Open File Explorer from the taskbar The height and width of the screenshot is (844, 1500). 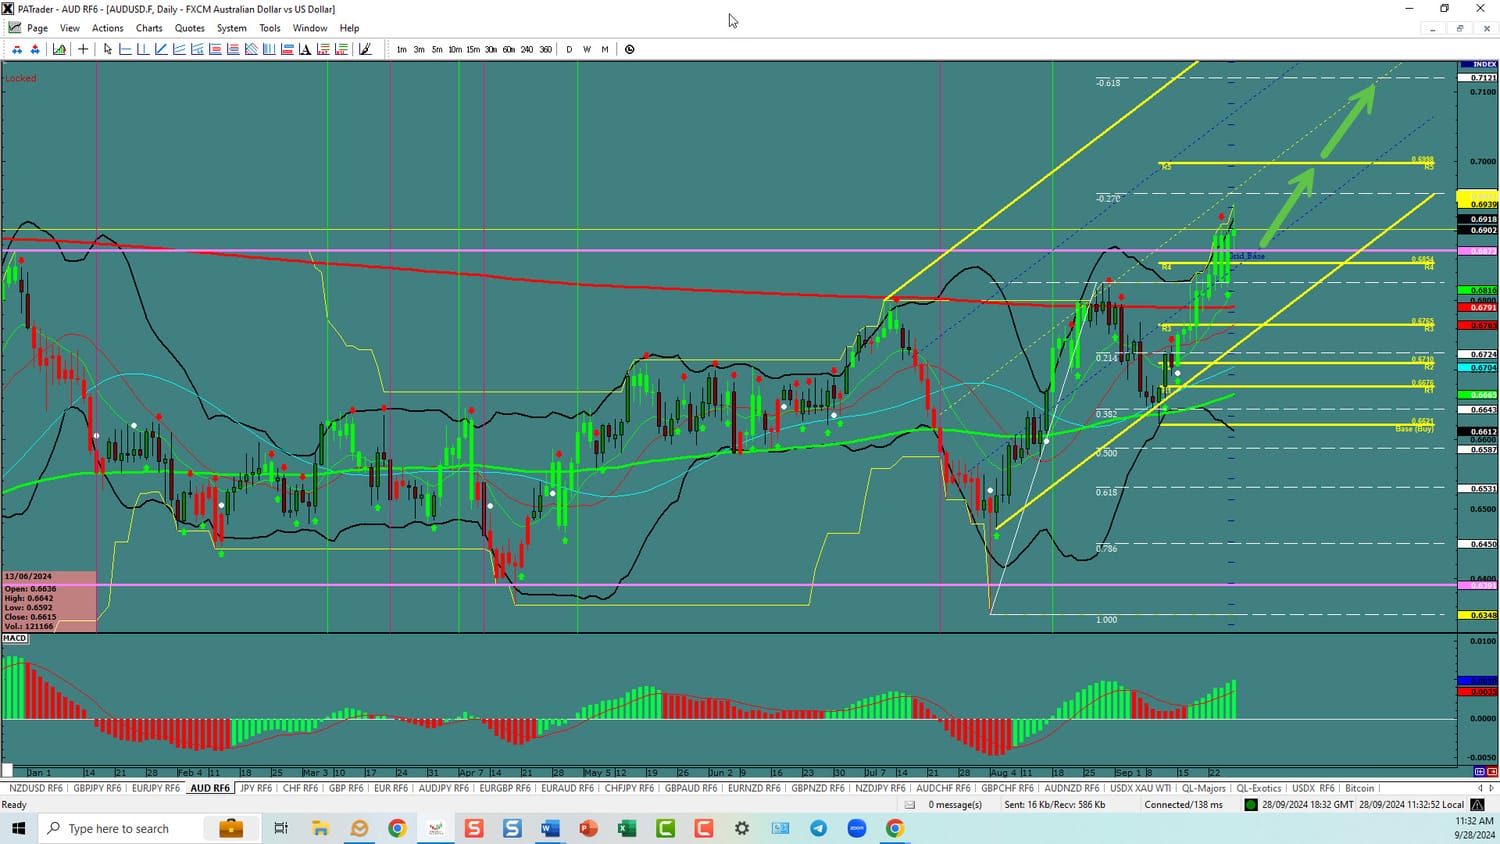(x=320, y=828)
